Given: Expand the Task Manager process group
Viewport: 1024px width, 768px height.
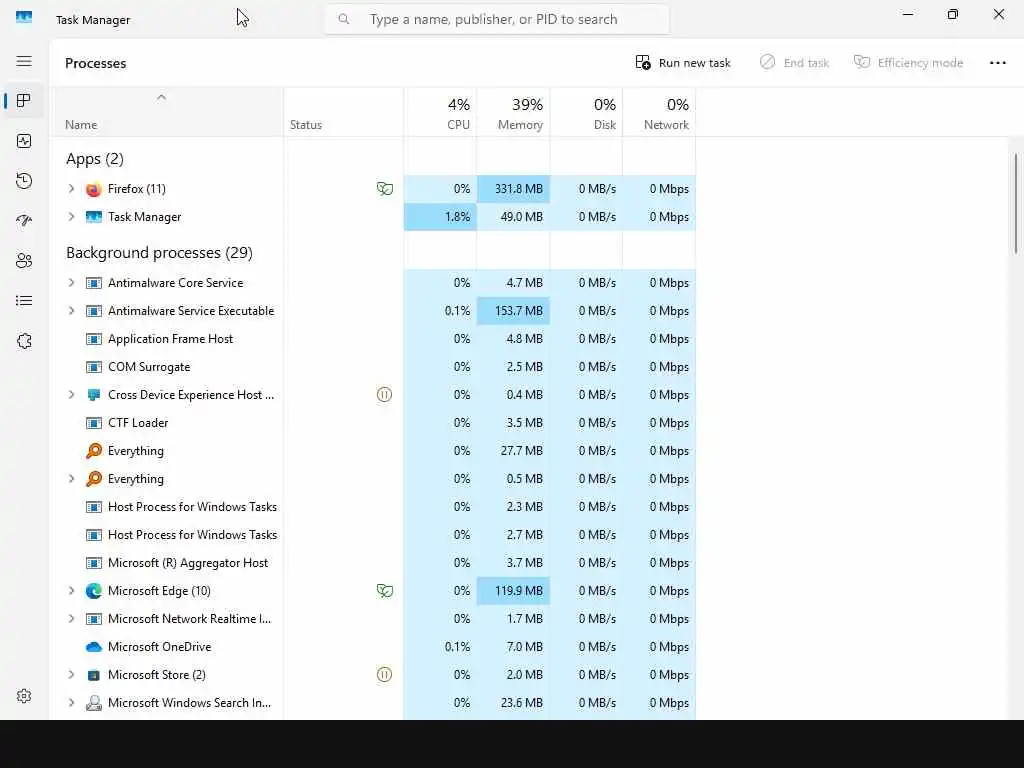Looking at the screenshot, I should point(71,217).
